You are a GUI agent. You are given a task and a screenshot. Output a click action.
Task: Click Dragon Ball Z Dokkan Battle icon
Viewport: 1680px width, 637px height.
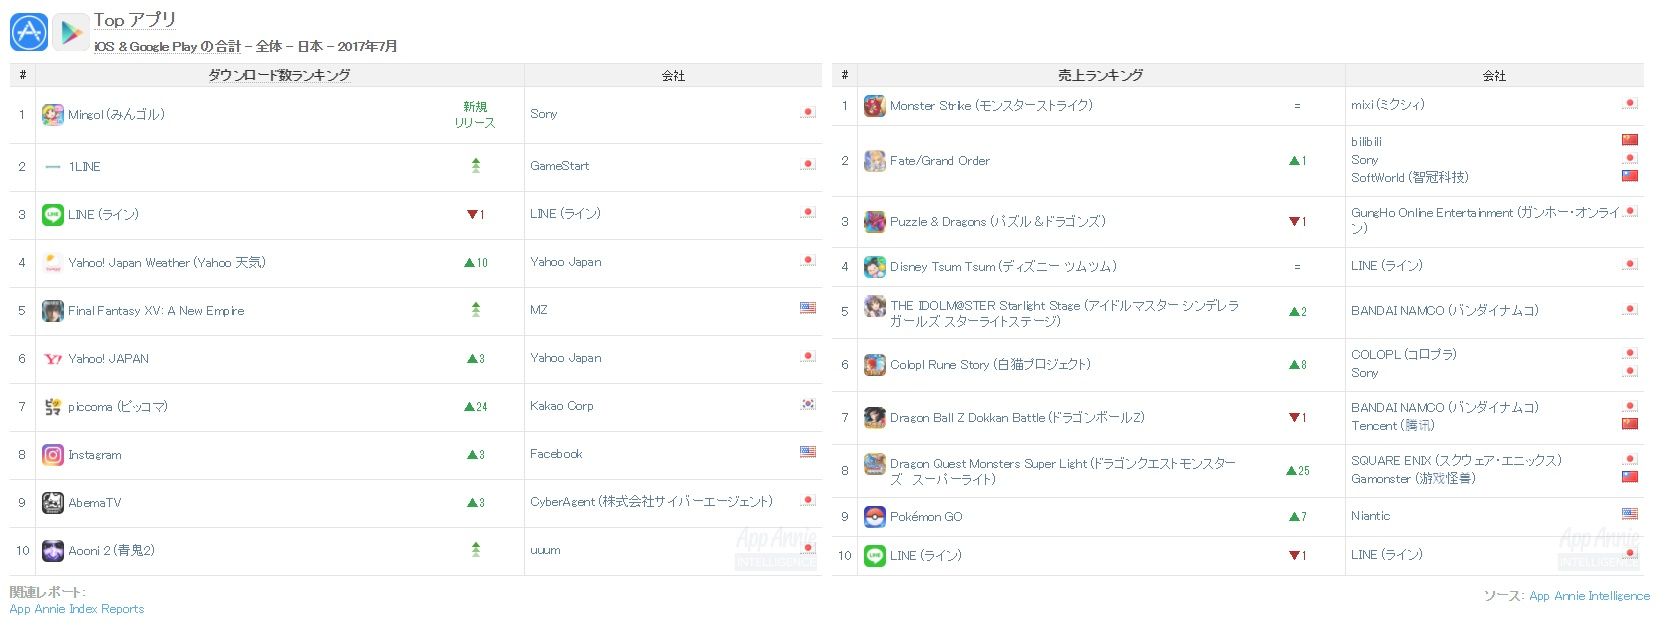[x=875, y=418]
